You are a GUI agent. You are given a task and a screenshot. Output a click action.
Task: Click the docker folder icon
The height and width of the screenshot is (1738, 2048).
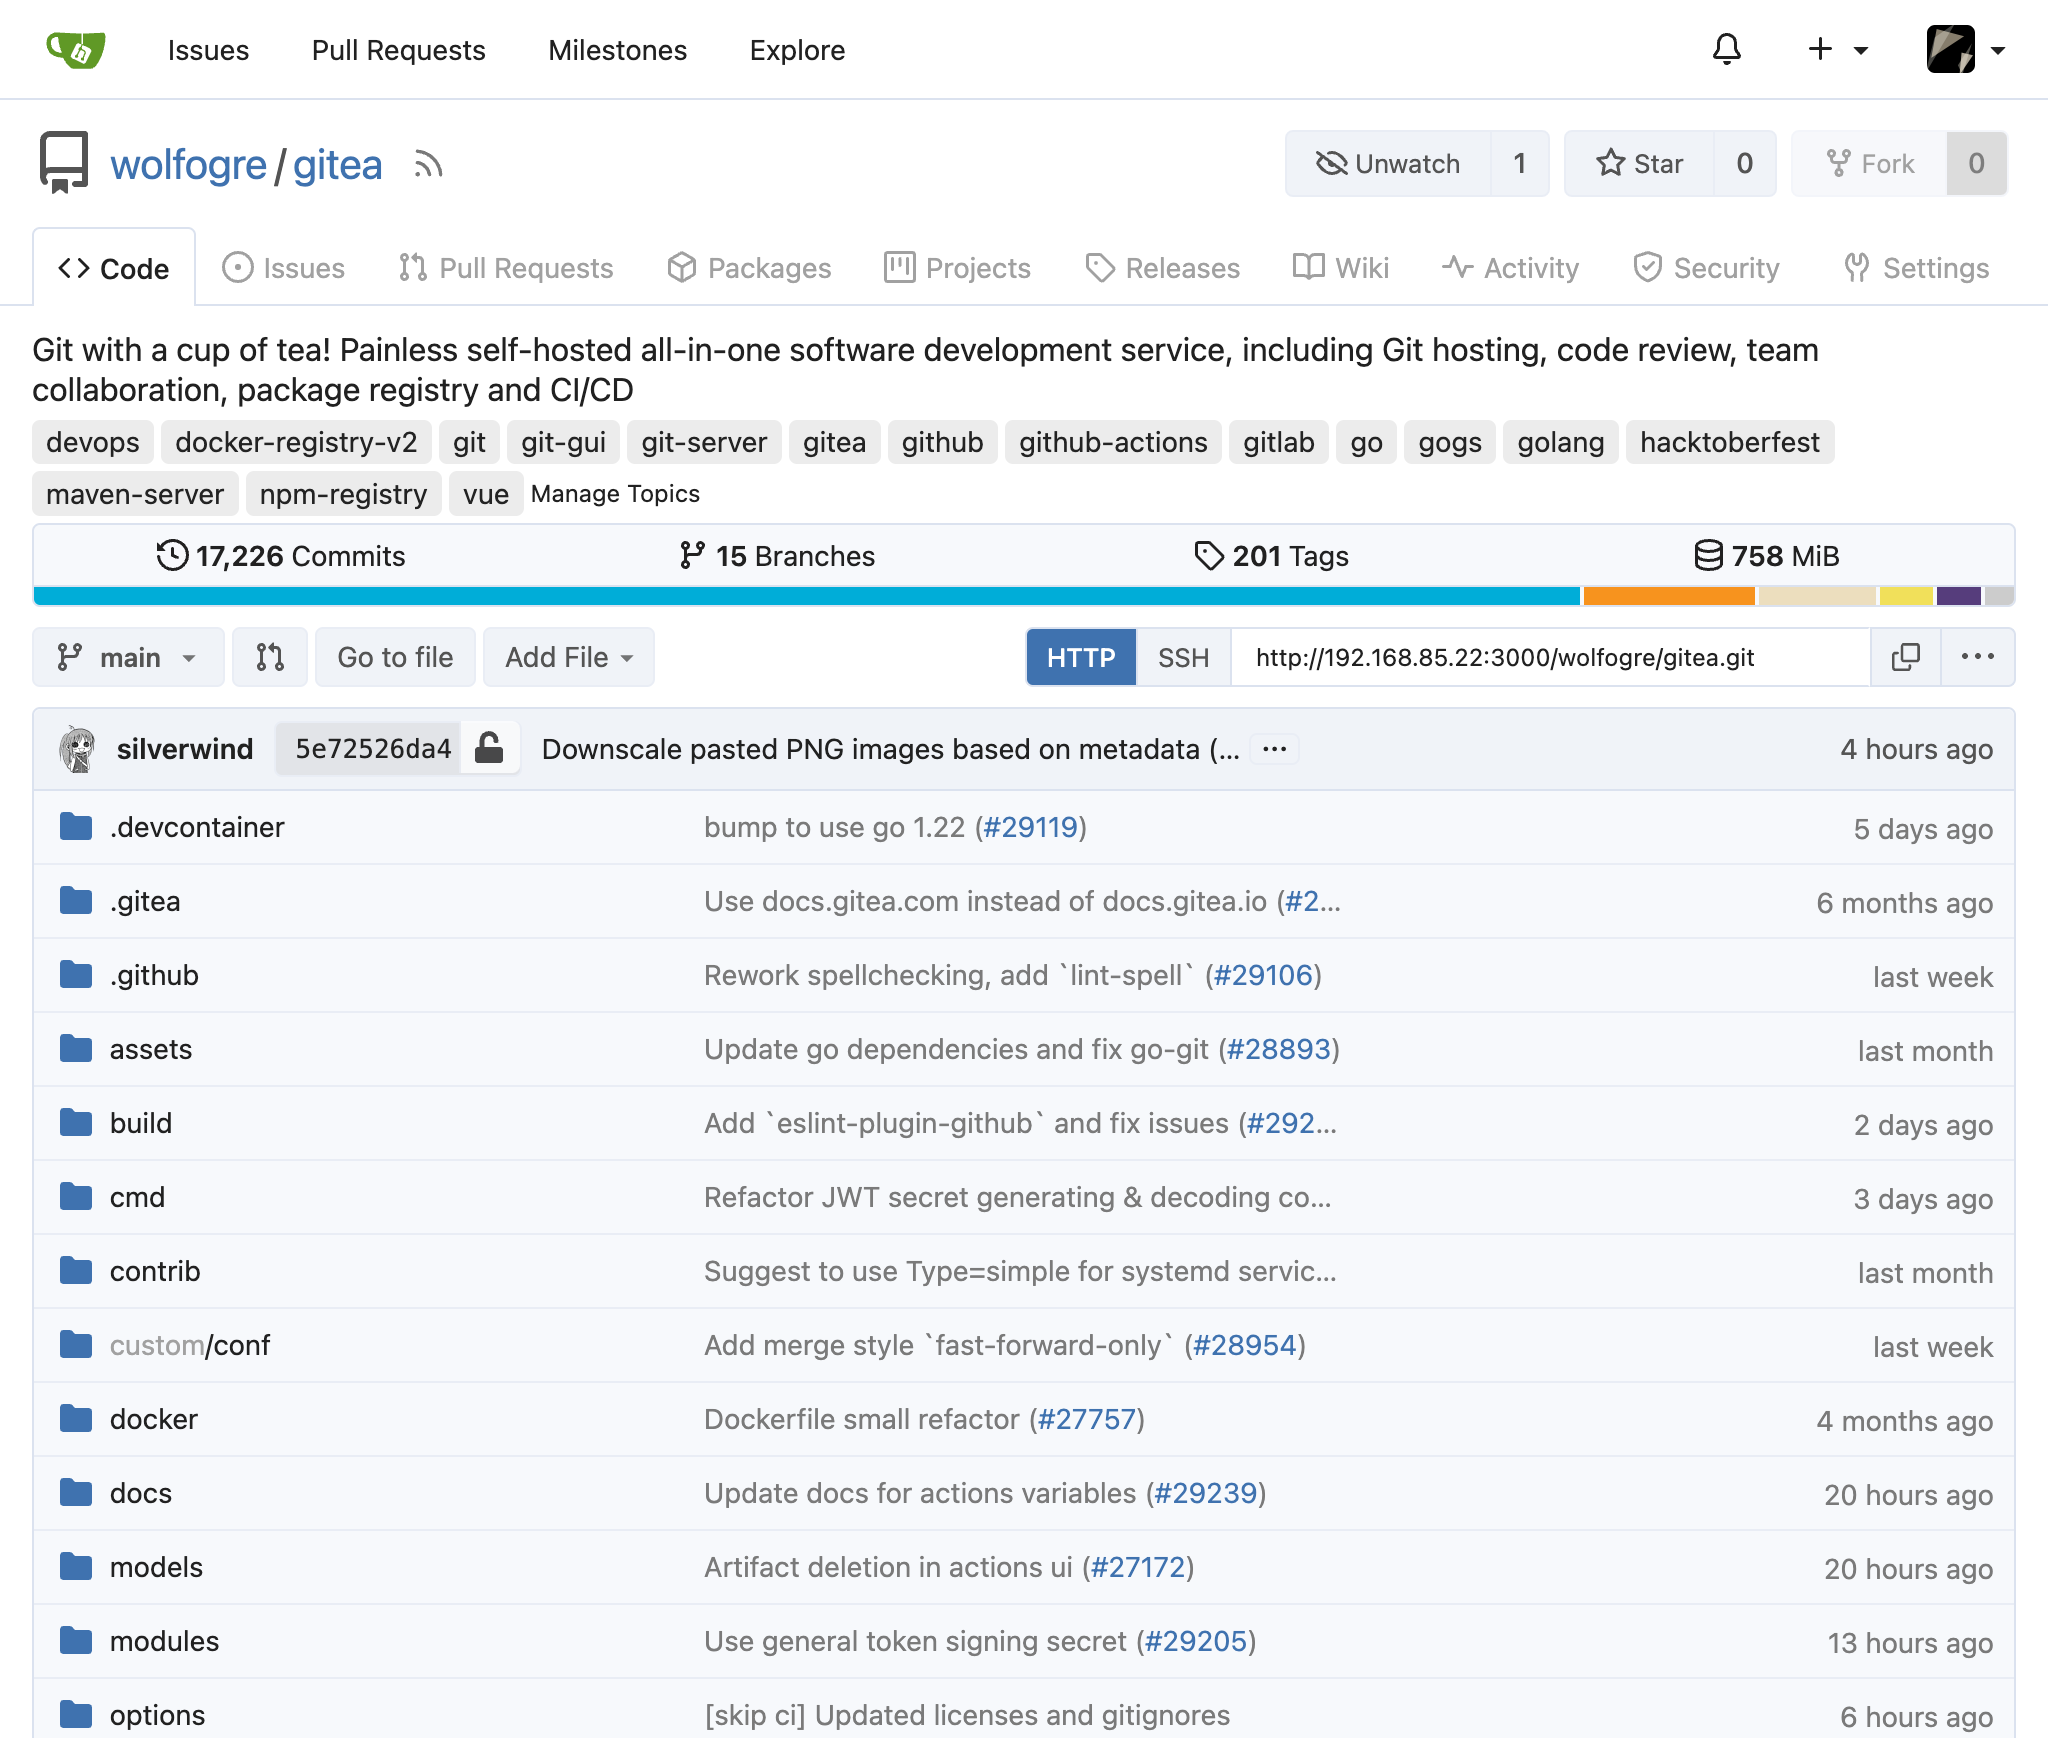[x=76, y=1419]
